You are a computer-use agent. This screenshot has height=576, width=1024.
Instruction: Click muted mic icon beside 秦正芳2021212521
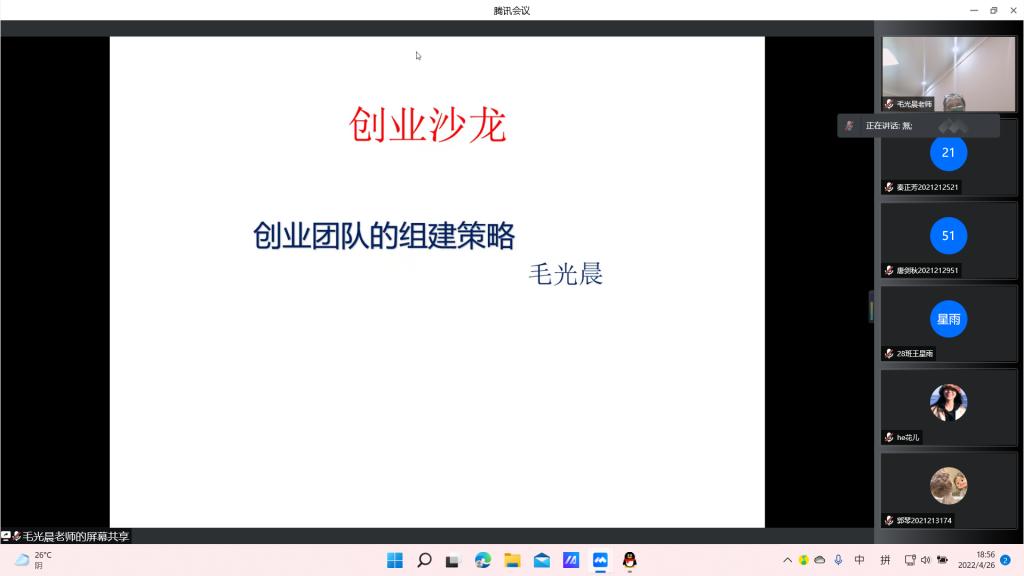coord(889,187)
